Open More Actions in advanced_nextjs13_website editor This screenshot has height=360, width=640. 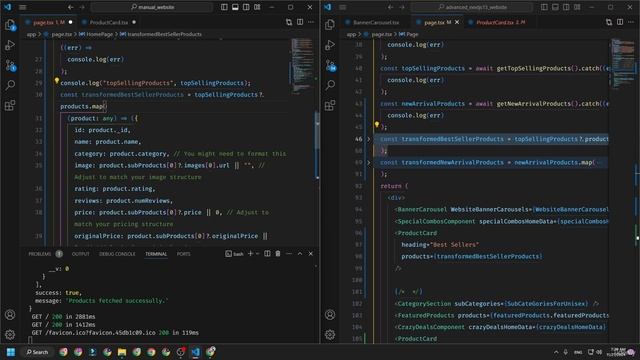pyautogui.click(x=631, y=22)
